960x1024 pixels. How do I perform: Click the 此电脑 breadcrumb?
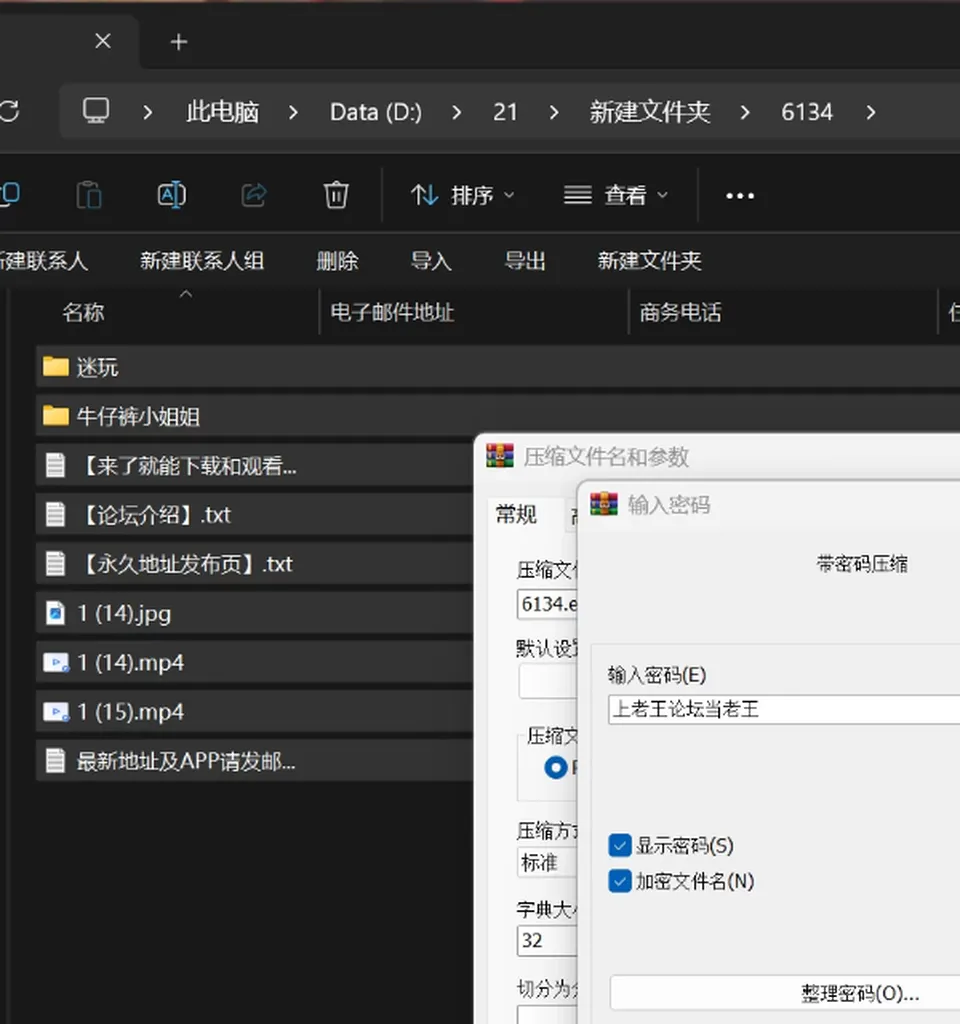(222, 112)
